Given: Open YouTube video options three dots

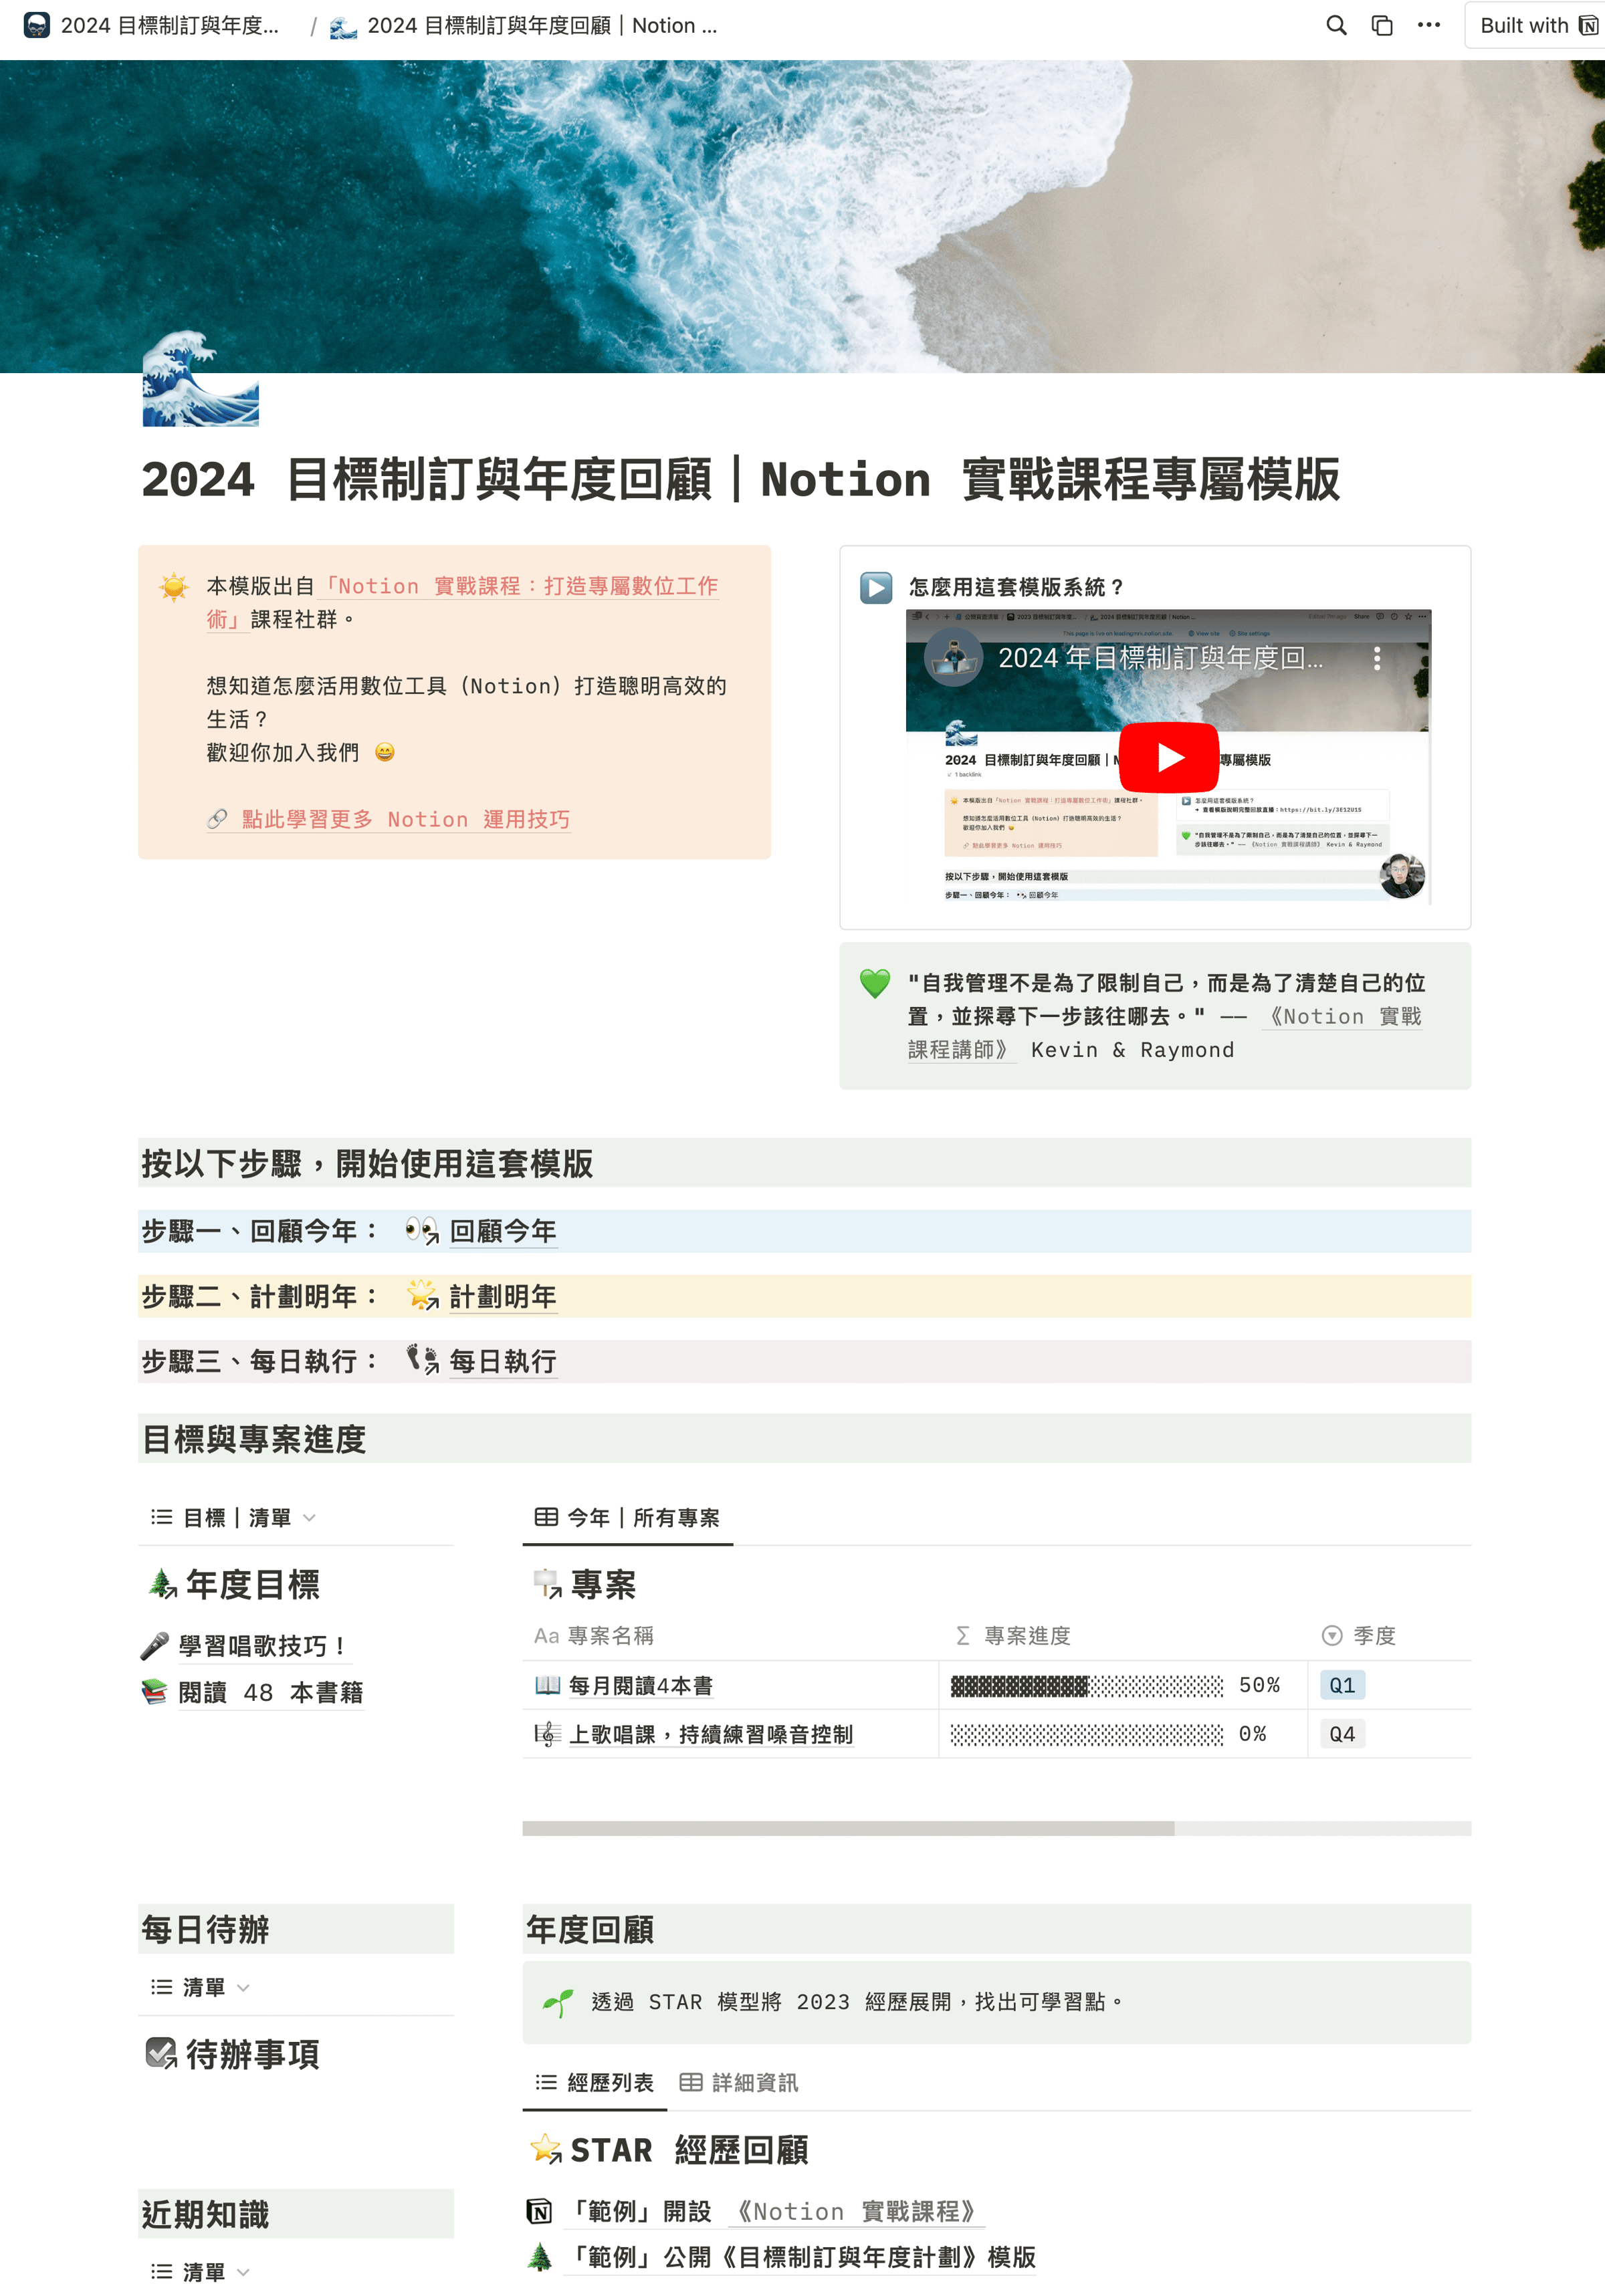Looking at the screenshot, I should 1377,658.
